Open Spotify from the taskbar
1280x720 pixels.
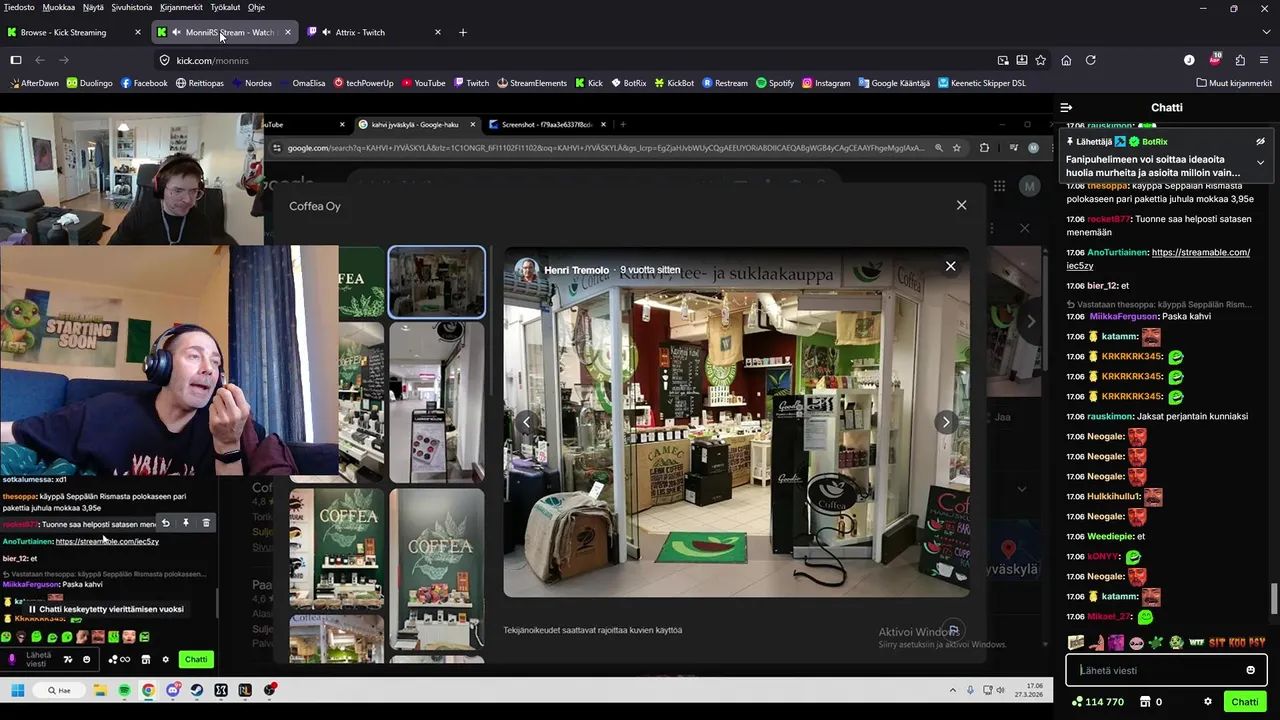tap(124, 690)
